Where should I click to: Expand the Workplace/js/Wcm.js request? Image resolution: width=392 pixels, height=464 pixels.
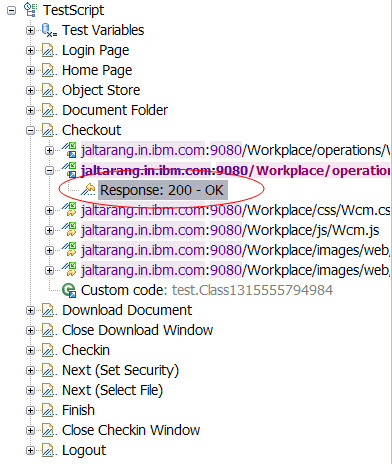(49, 230)
